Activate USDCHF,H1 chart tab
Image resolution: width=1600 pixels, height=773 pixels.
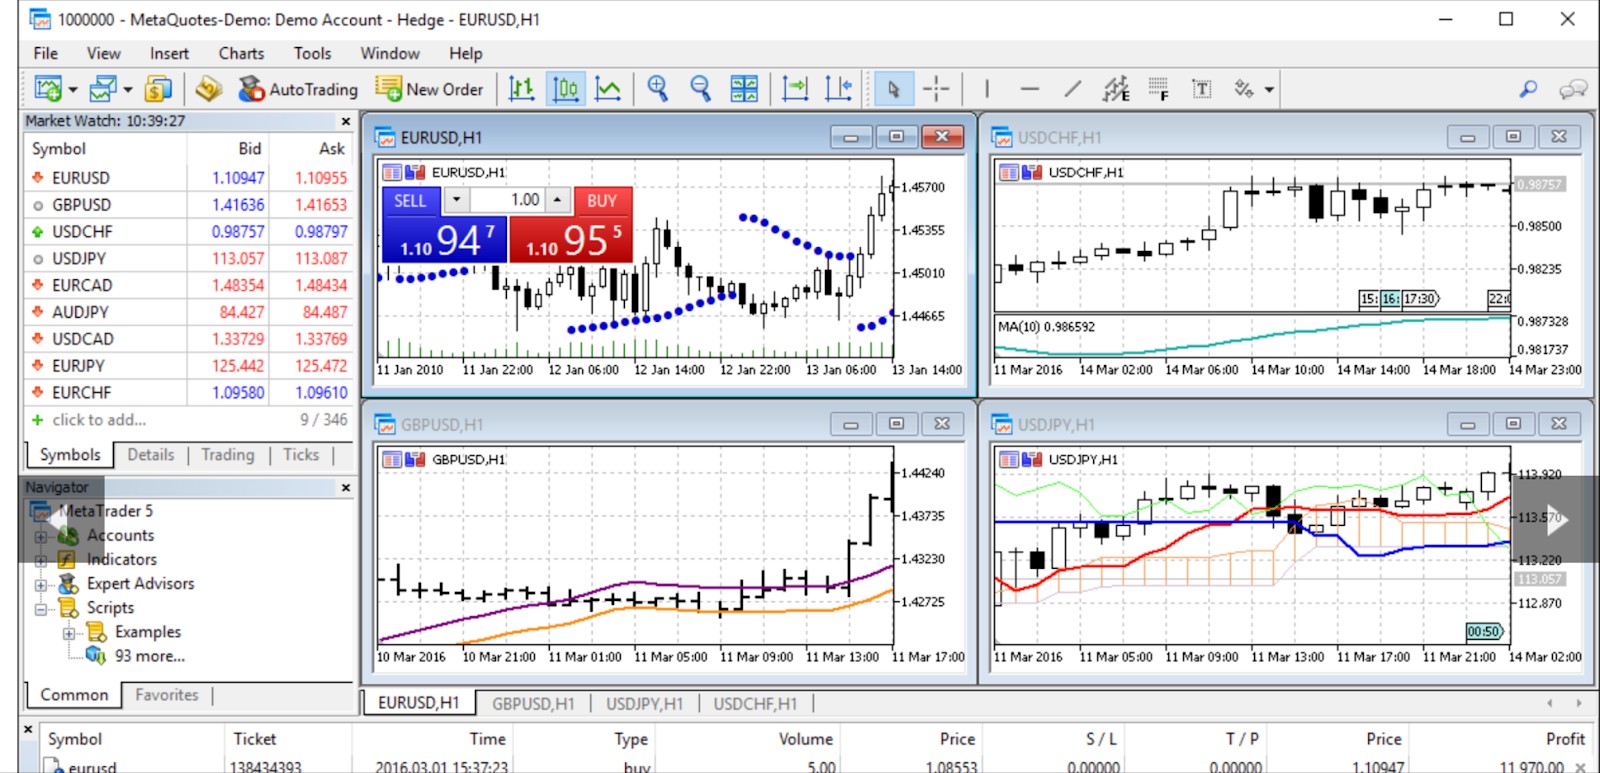pyautogui.click(x=755, y=704)
